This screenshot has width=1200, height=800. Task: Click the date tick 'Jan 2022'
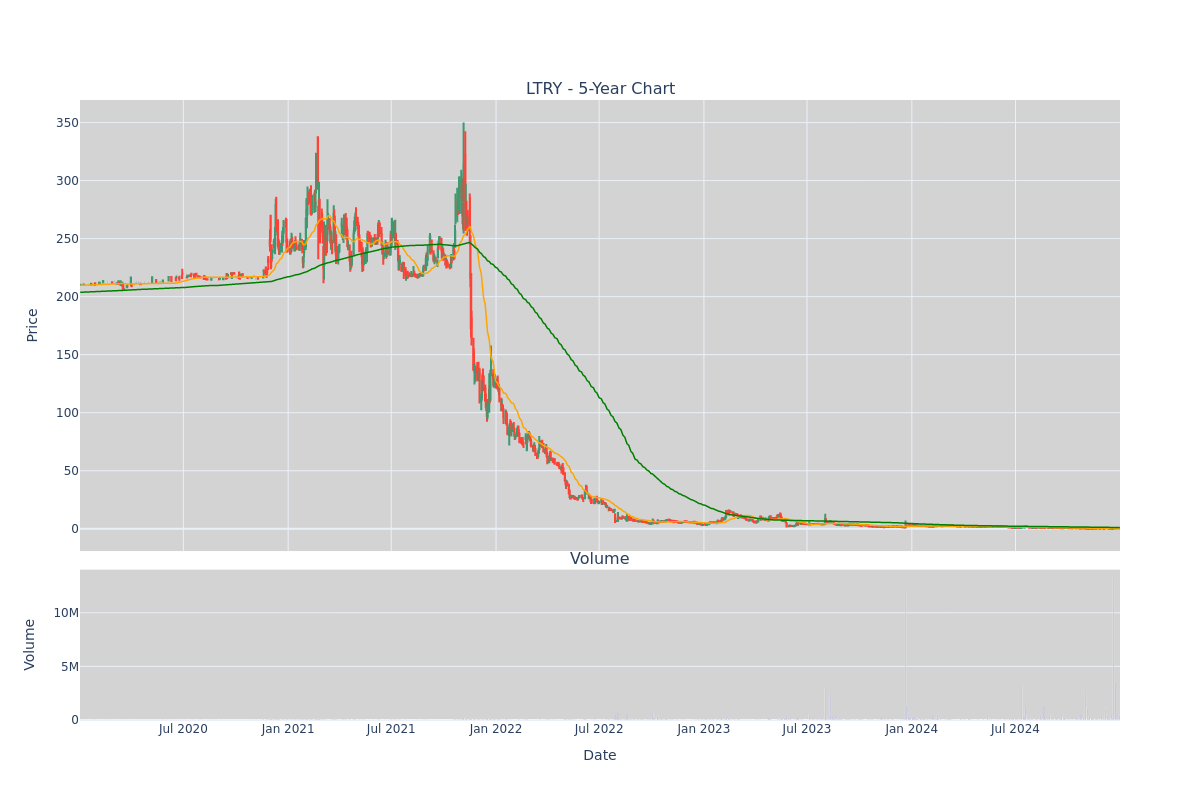coord(496,729)
